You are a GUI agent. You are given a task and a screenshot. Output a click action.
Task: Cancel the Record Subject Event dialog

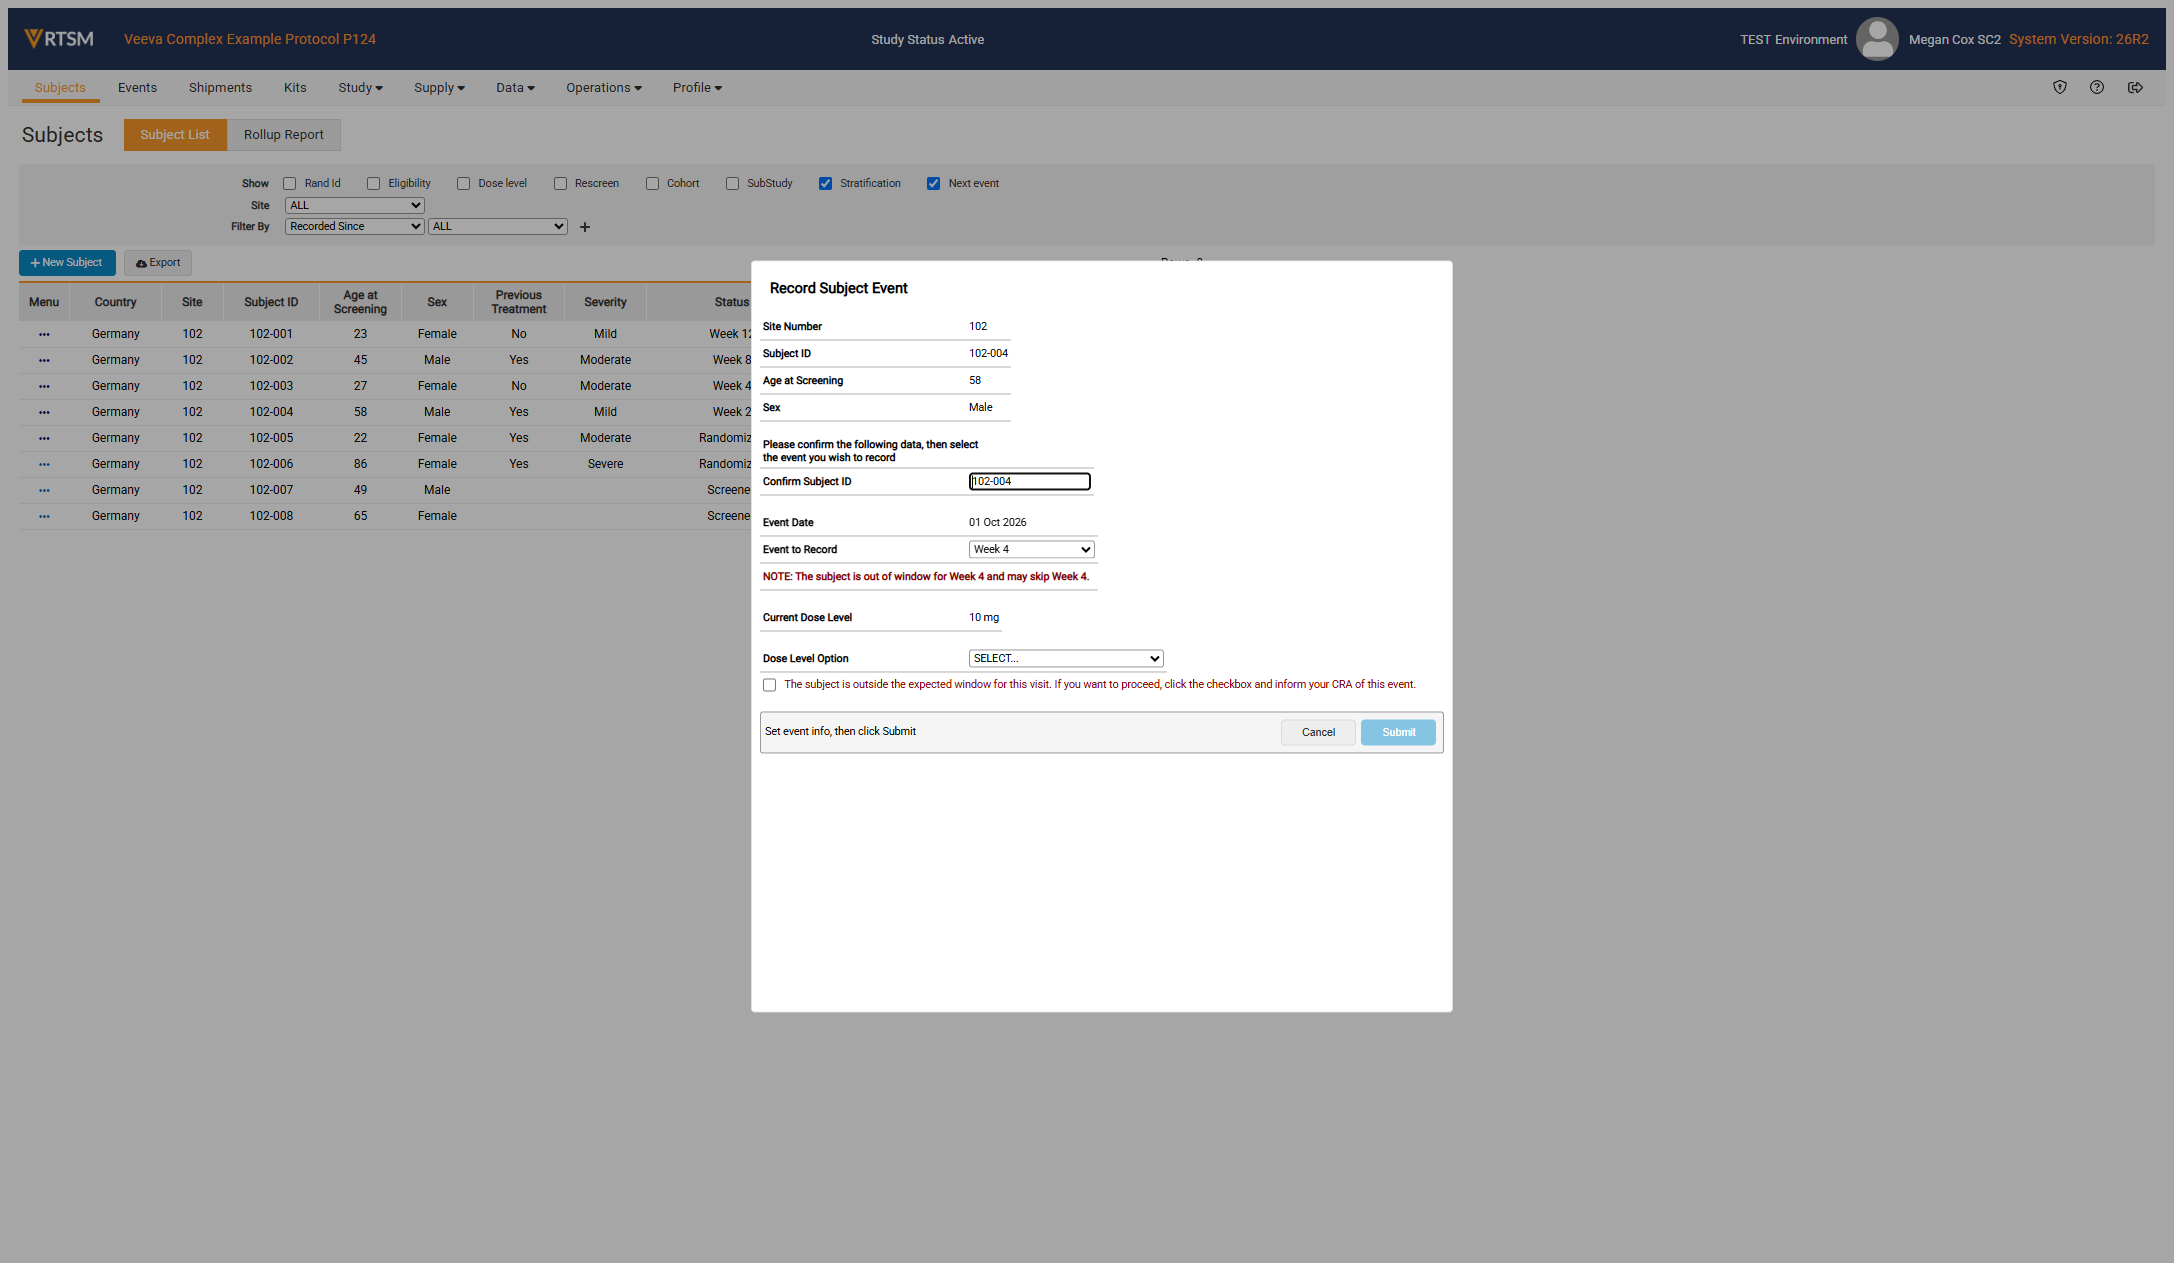pos(1318,733)
